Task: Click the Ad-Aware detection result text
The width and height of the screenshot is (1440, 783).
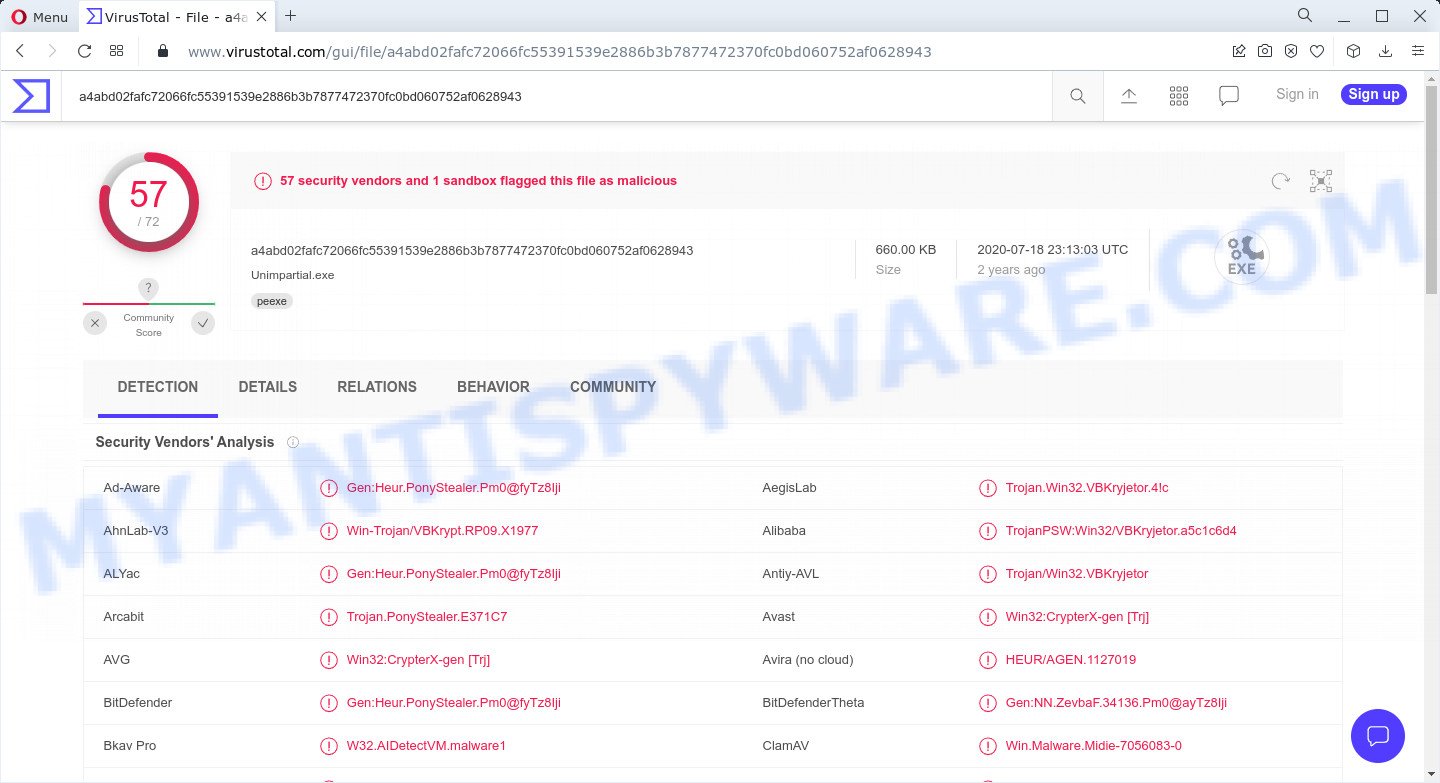Action: click(x=453, y=488)
